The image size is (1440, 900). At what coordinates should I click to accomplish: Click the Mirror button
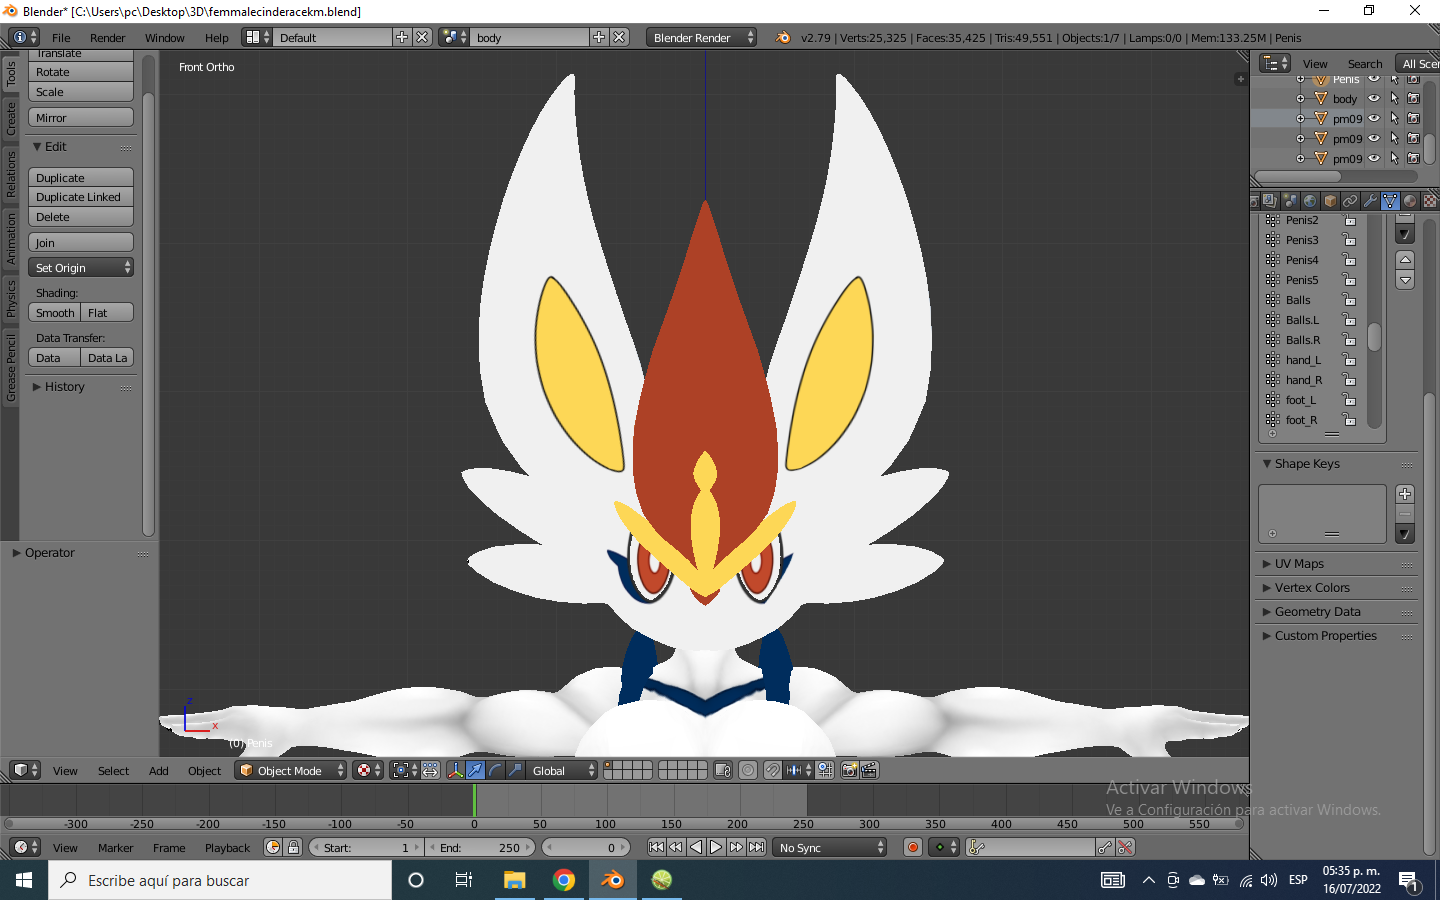click(x=81, y=118)
